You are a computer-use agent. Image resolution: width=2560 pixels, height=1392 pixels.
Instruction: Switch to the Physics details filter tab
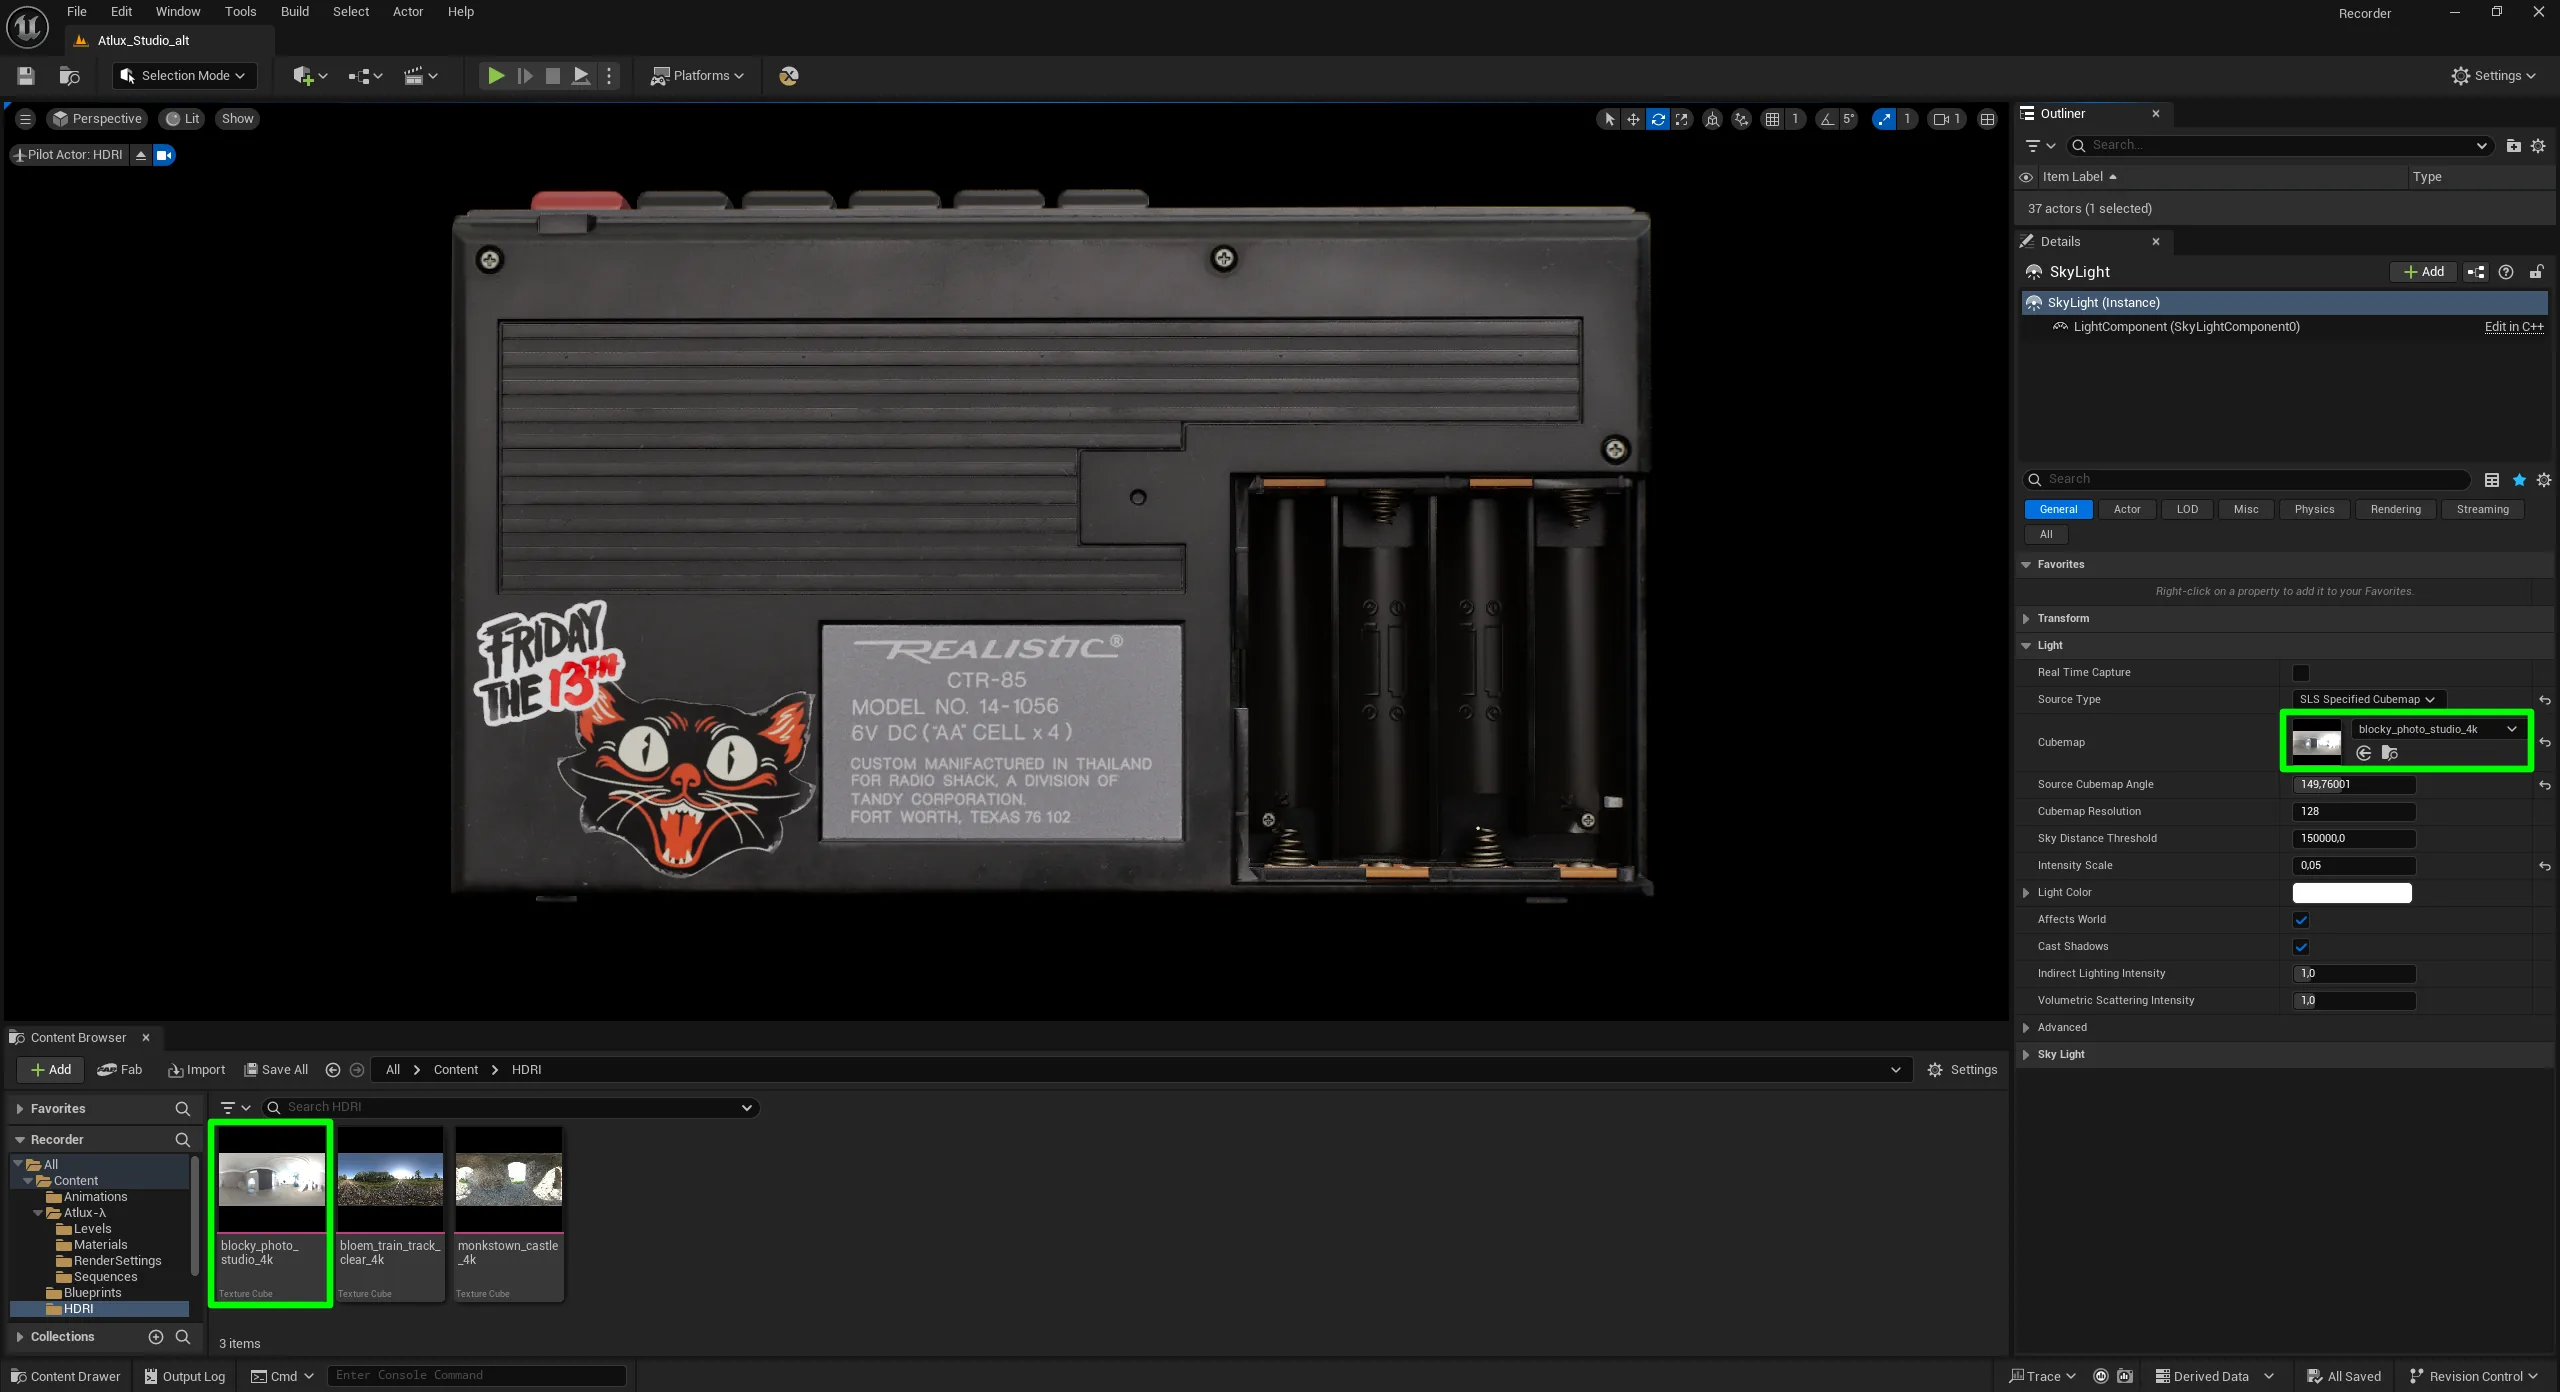click(x=2314, y=510)
